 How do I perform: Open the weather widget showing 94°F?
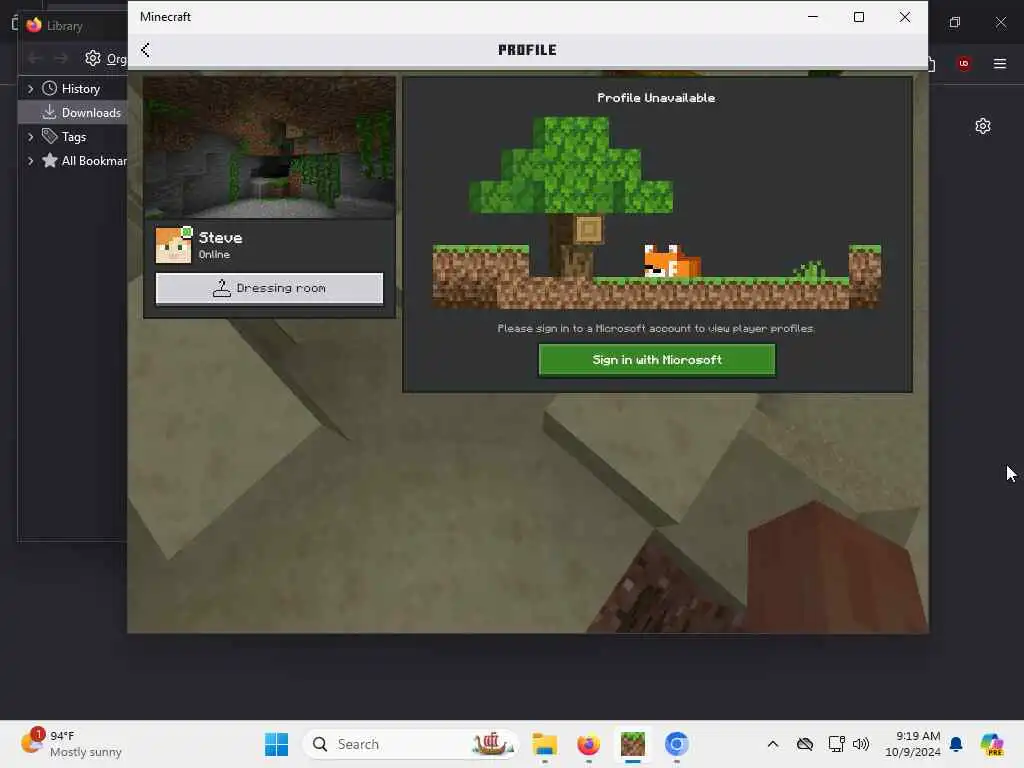point(72,744)
